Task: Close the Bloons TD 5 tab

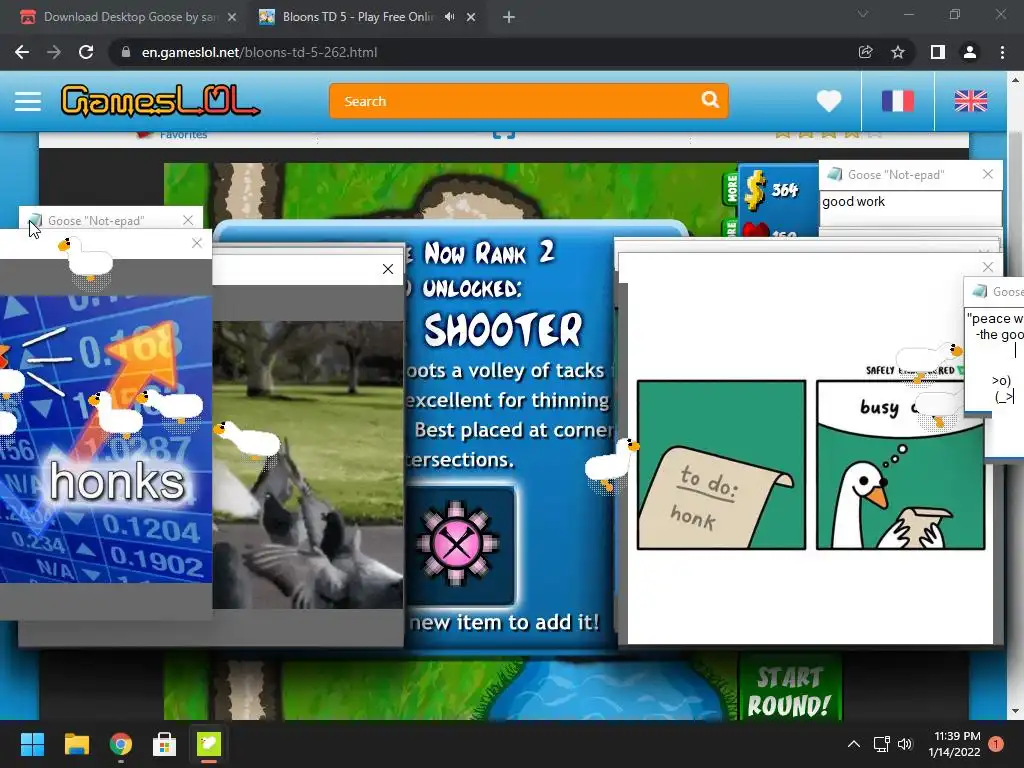Action: (x=471, y=17)
